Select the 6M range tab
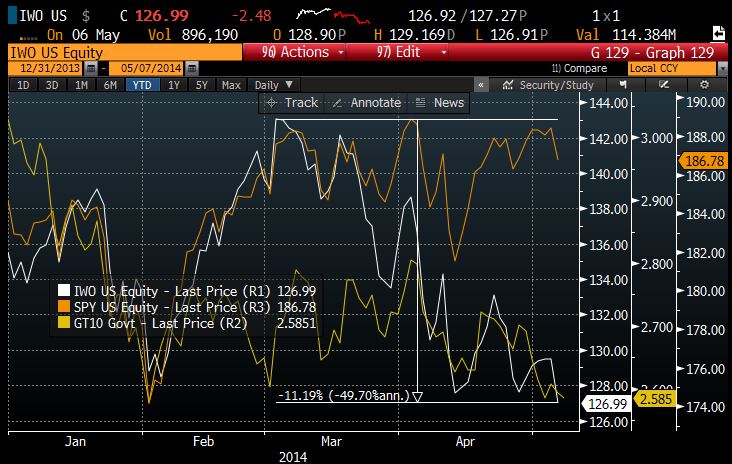732x464 pixels. coord(110,85)
